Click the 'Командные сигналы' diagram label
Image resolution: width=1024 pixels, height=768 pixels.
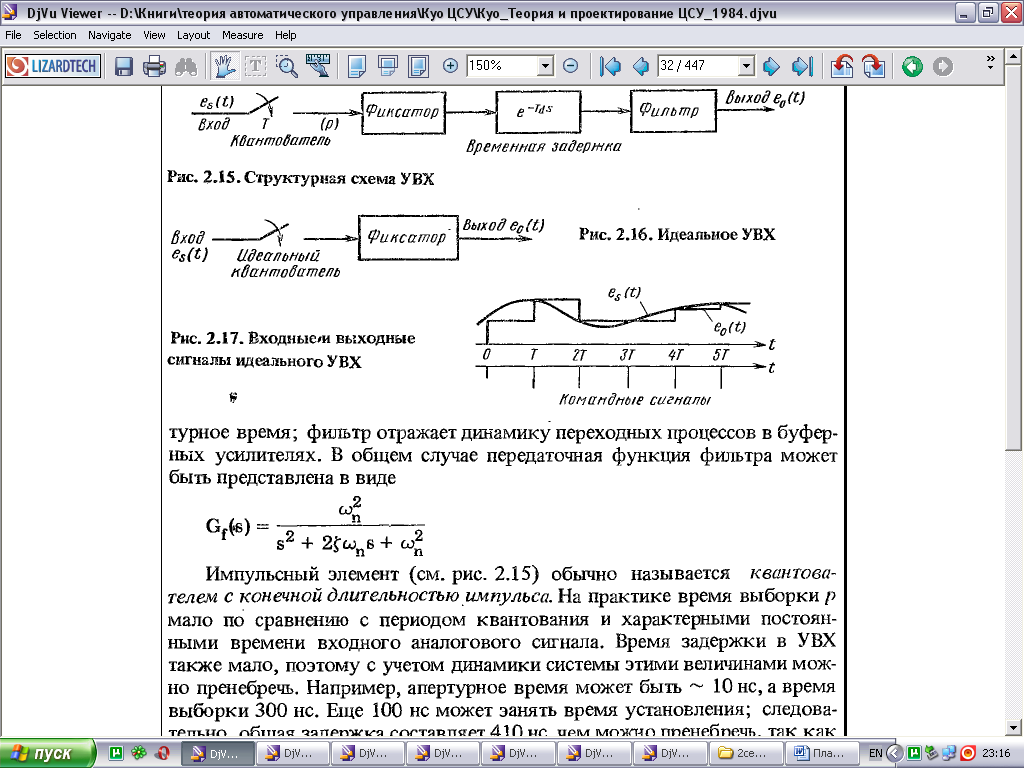(634, 400)
